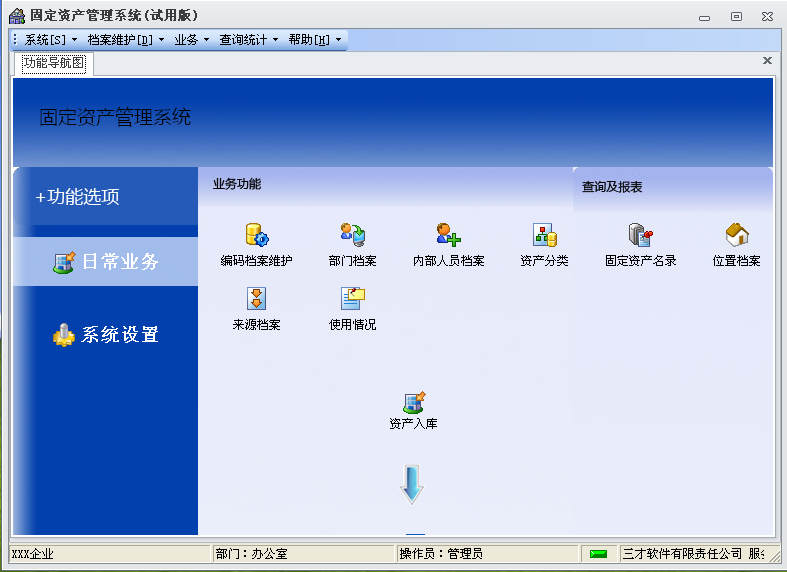Click the green status indicator in status bar
Screen dimensions: 787x572
[598, 554]
